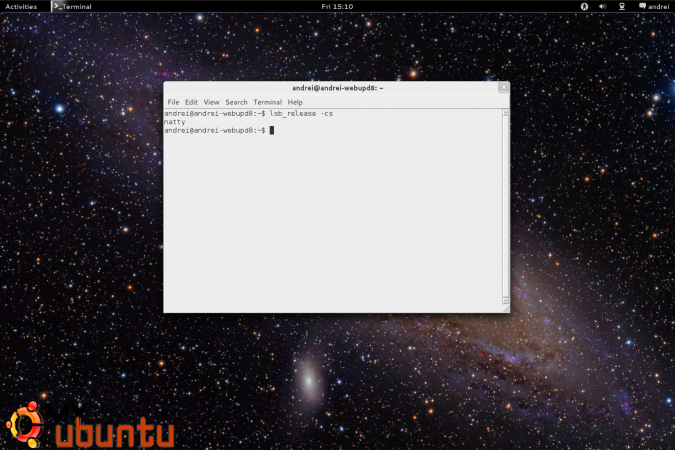Open the volume speaker icon
This screenshot has height=450, width=675.
[603, 6]
